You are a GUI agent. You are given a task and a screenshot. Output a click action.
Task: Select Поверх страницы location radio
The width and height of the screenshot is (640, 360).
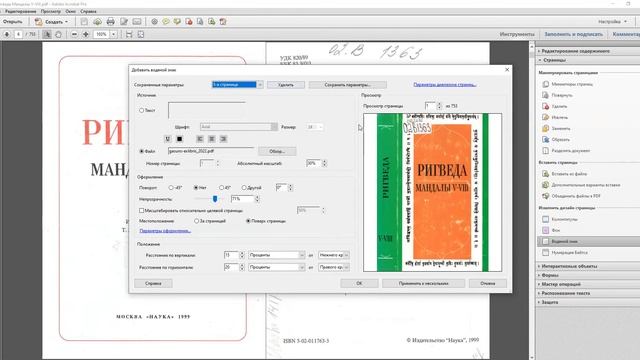pos(248,221)
